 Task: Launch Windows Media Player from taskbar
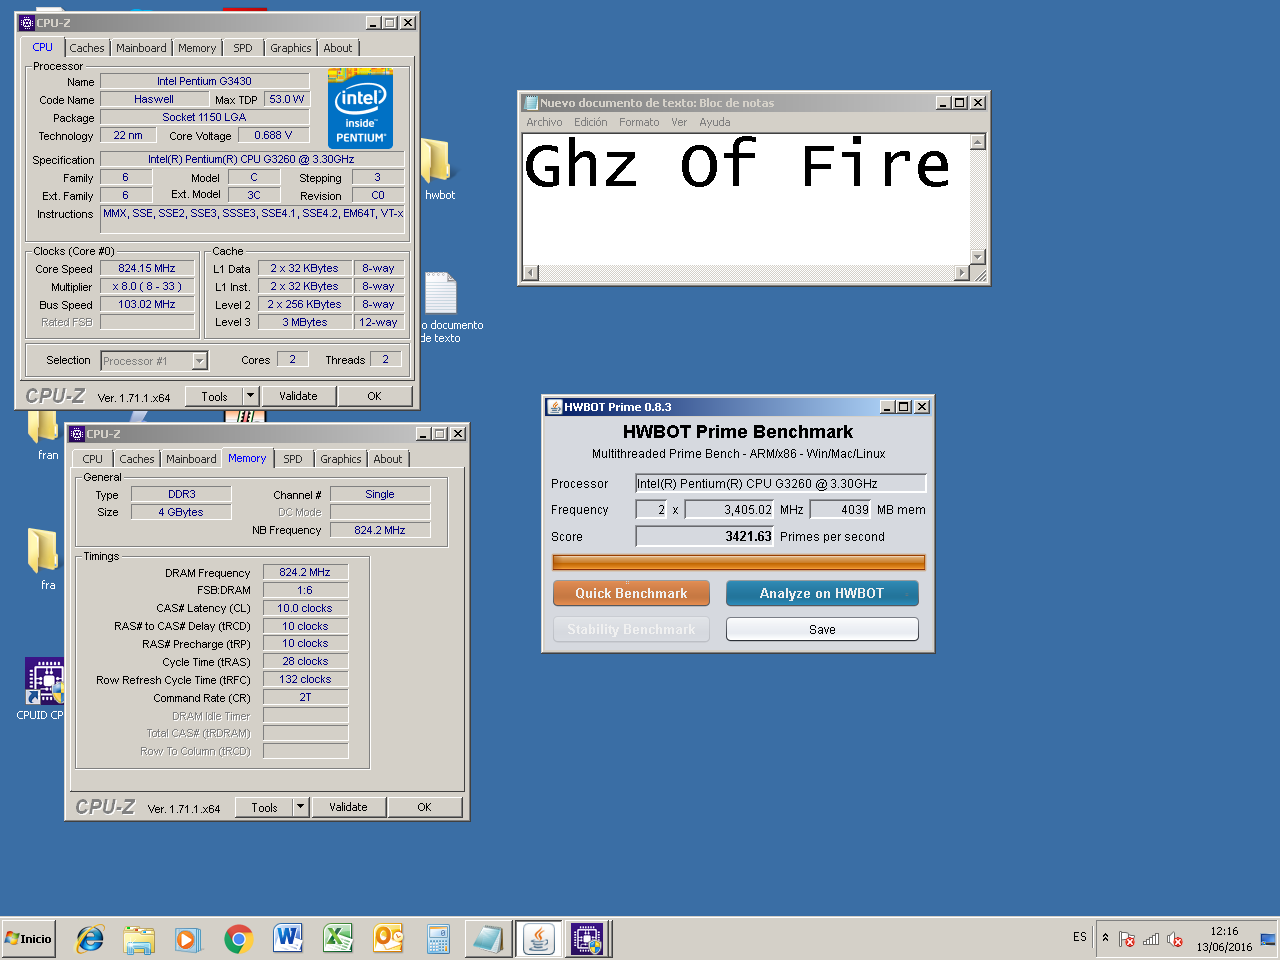pyautogui.click(x=187, y=939)
